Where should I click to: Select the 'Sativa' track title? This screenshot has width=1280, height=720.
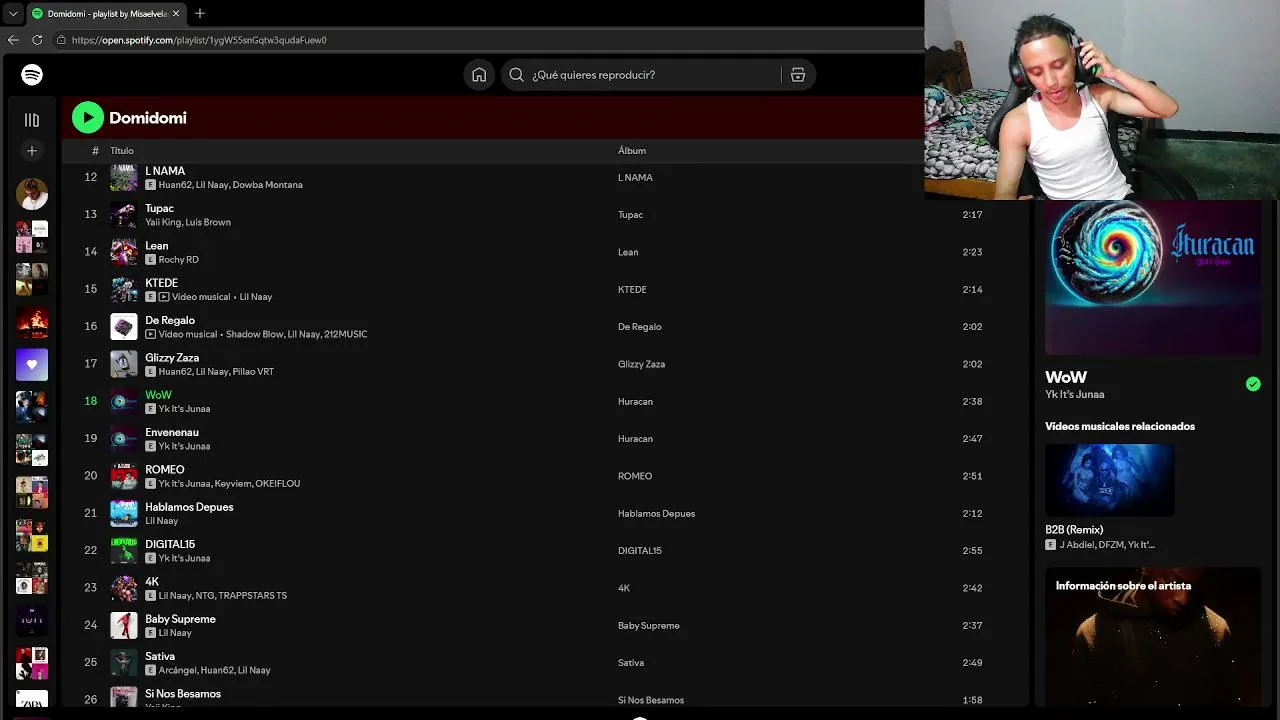(x=160, y=657)
